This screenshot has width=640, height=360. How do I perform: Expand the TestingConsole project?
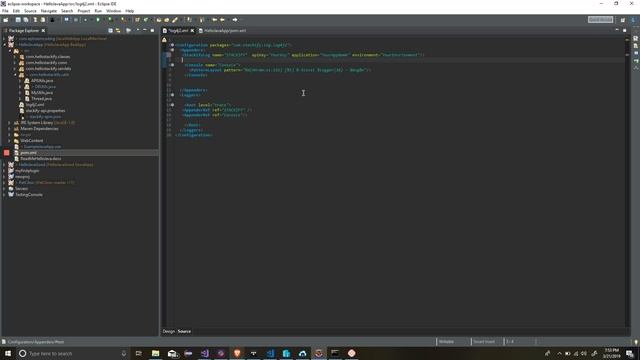4,195
